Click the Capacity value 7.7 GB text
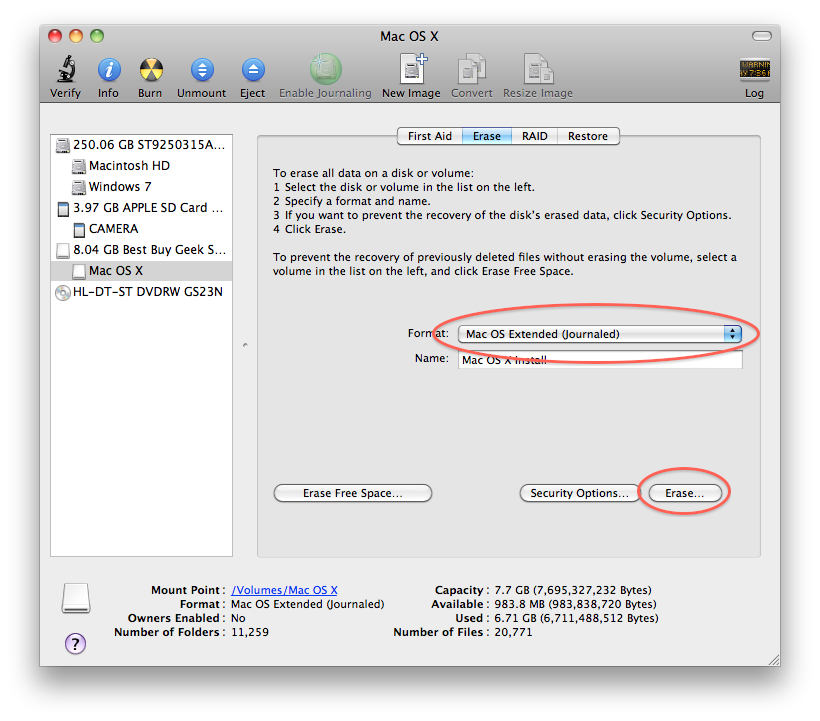Screen dimensions: 820x721 coord(573,590)
